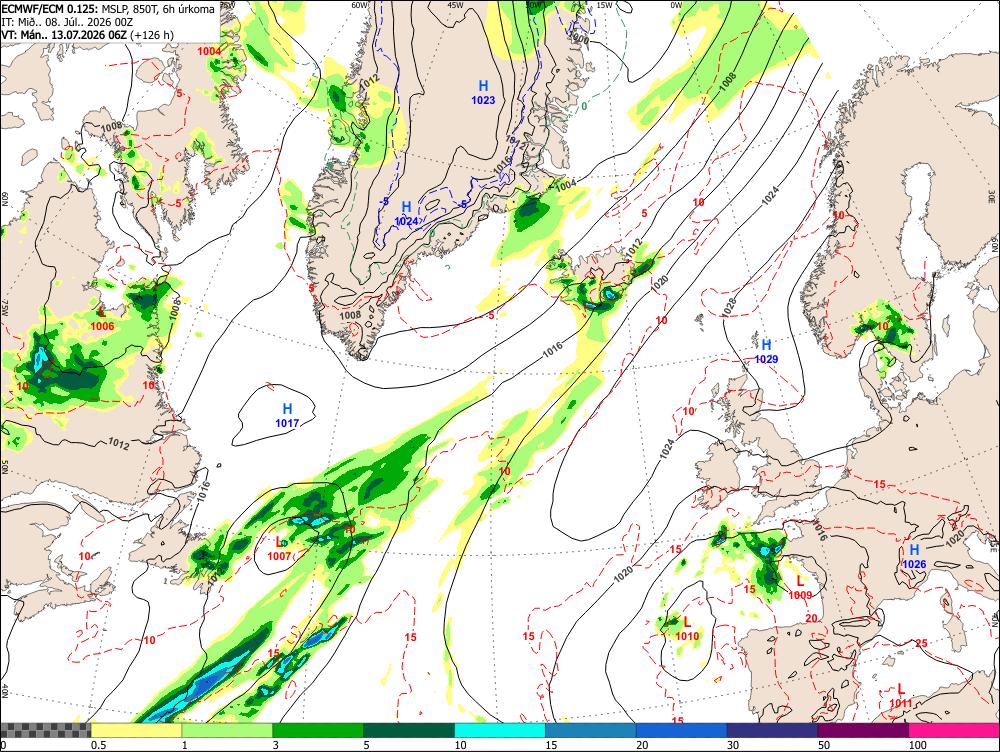Click the '1028' isobar label
Screen dimensions: 1000x752
coord(730,306)
